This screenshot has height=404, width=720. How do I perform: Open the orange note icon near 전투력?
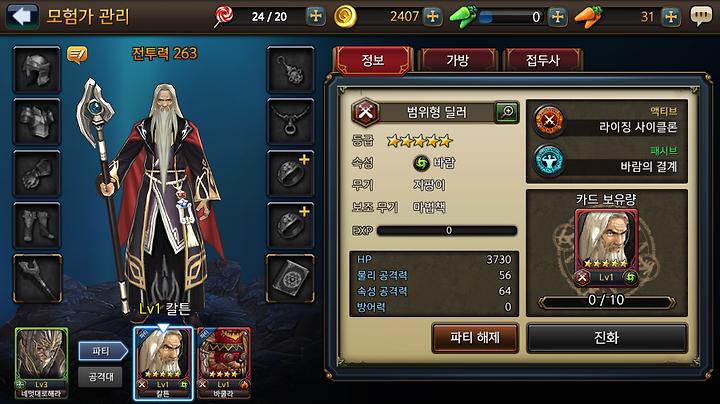click(77, 55)
